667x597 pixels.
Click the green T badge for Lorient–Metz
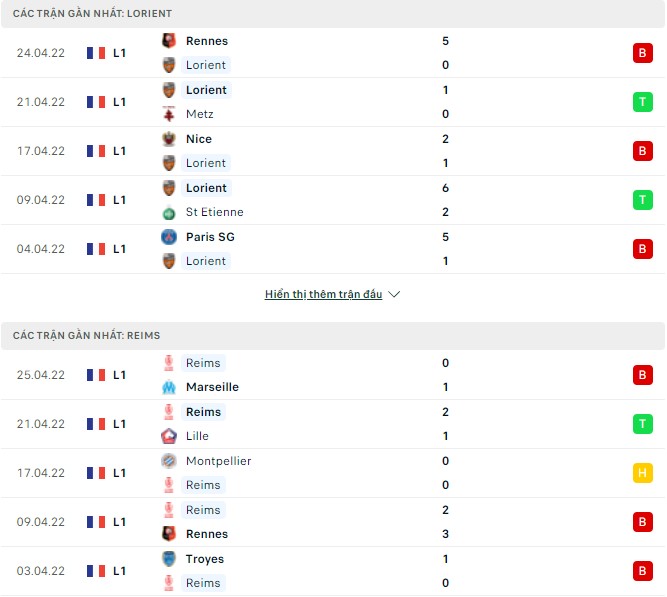click(x=642, y=102)
